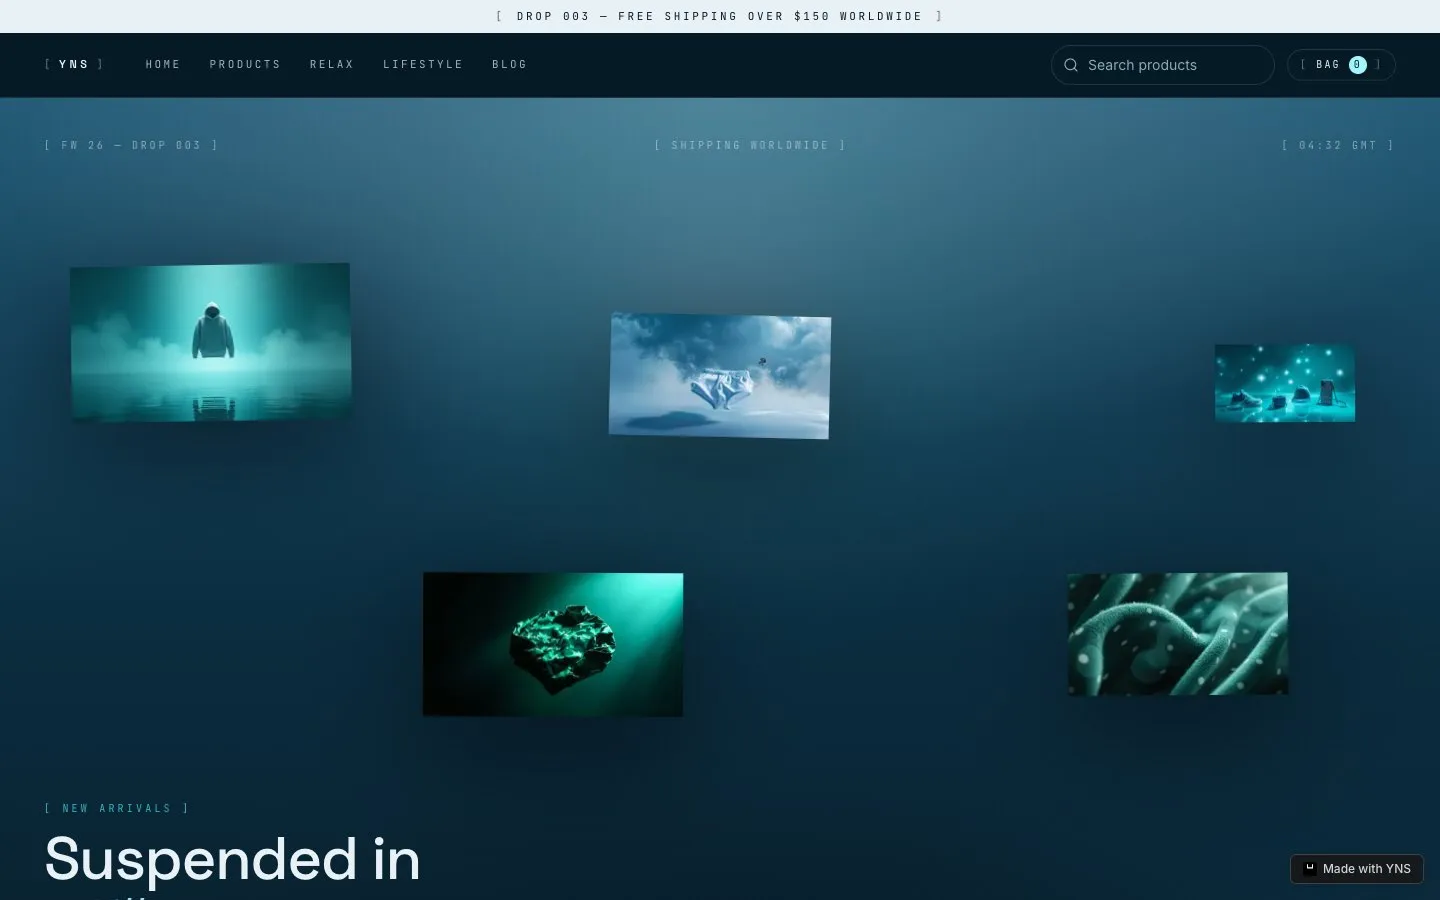The width and height of the screenshot is (1440, 900).
Task: View the green crystal rock image
Action: [x=553, y=644]
